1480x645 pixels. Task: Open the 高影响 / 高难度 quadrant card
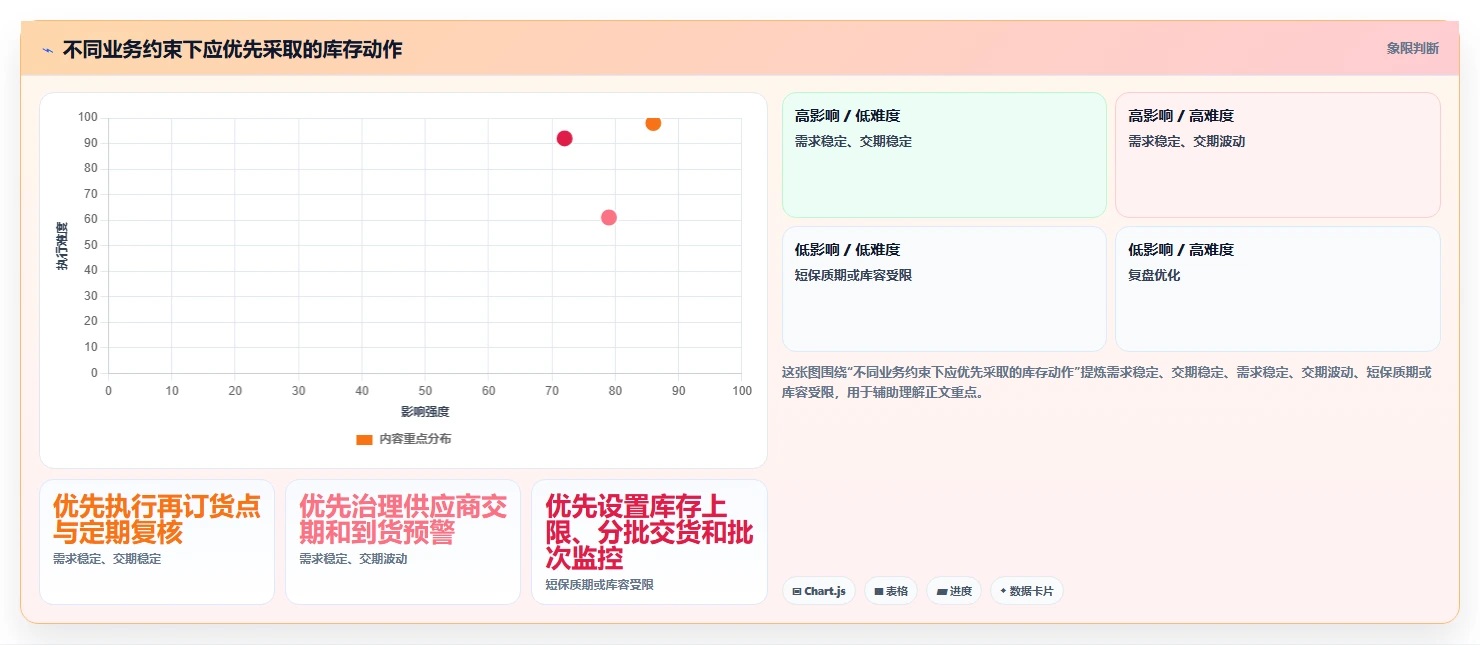1278,155
